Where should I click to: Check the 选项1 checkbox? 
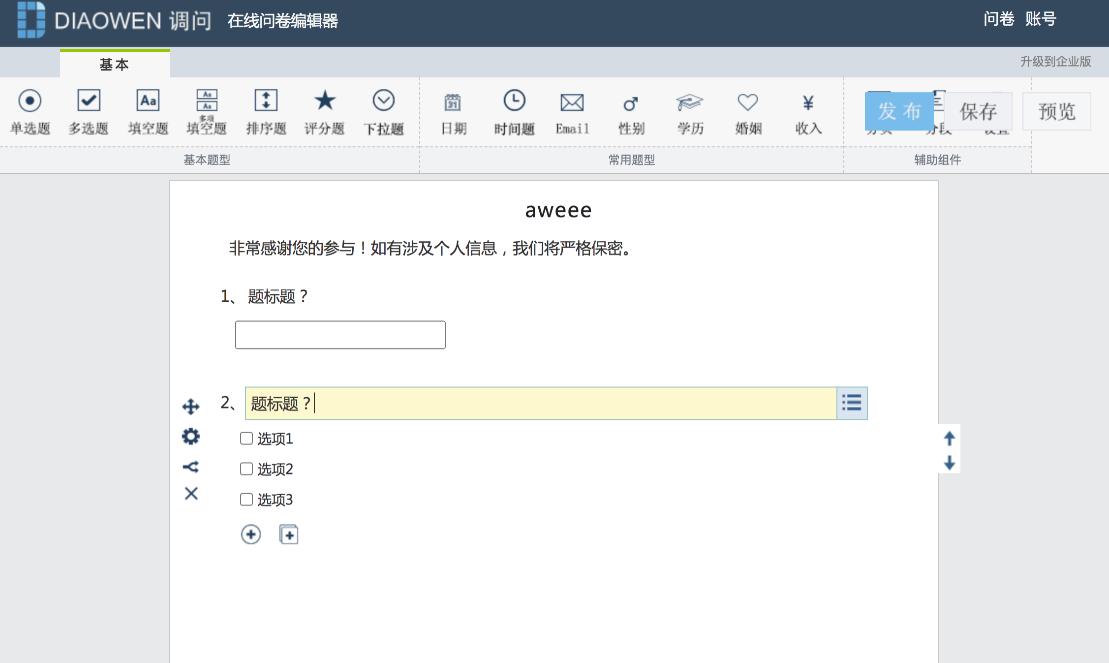246,438
